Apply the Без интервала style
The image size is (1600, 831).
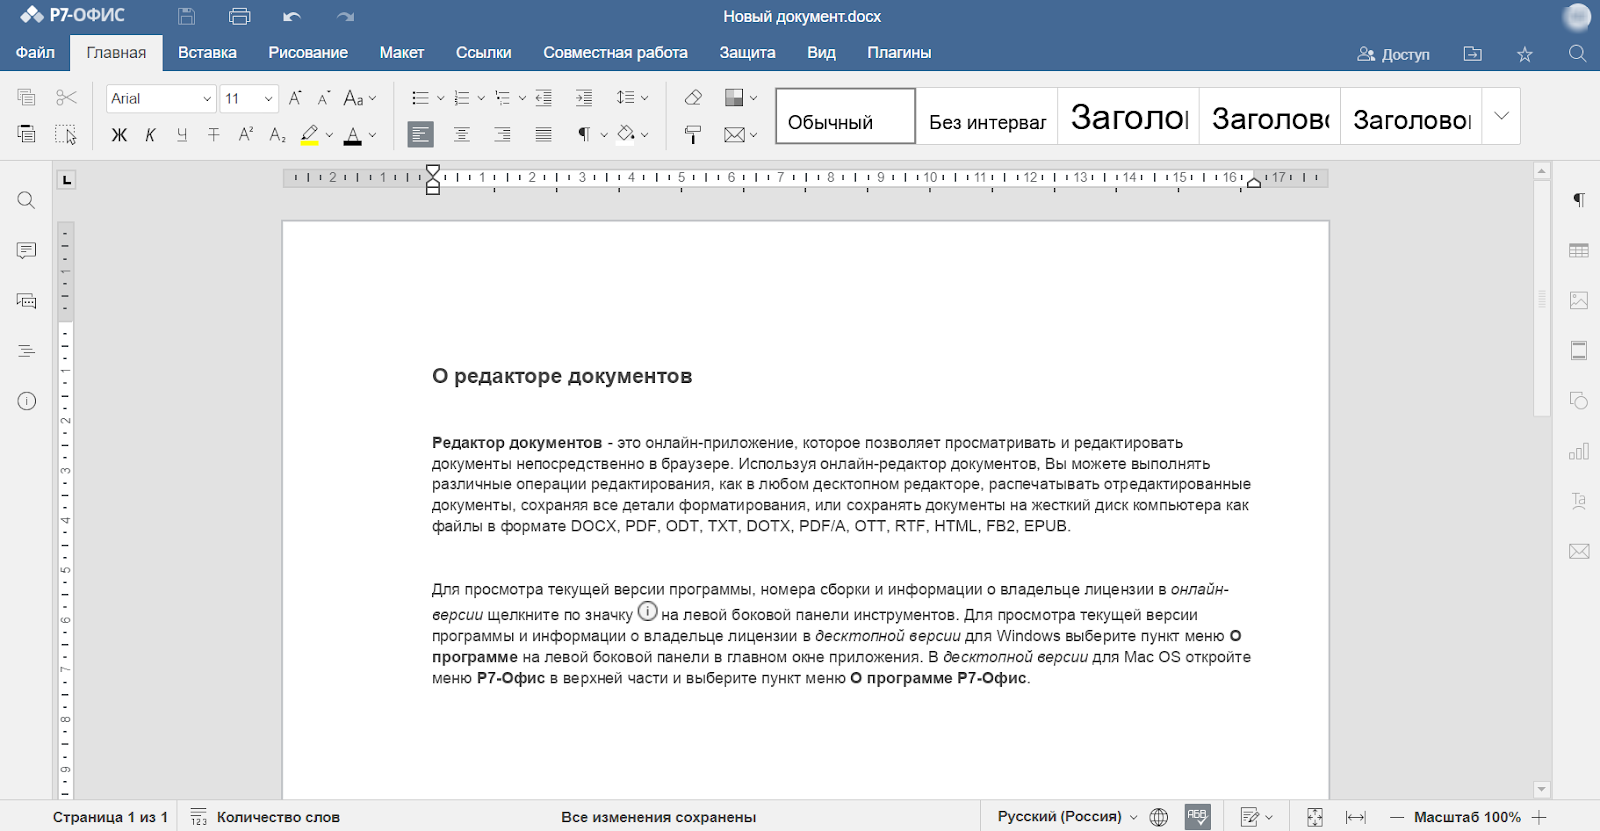click(987, 116)
